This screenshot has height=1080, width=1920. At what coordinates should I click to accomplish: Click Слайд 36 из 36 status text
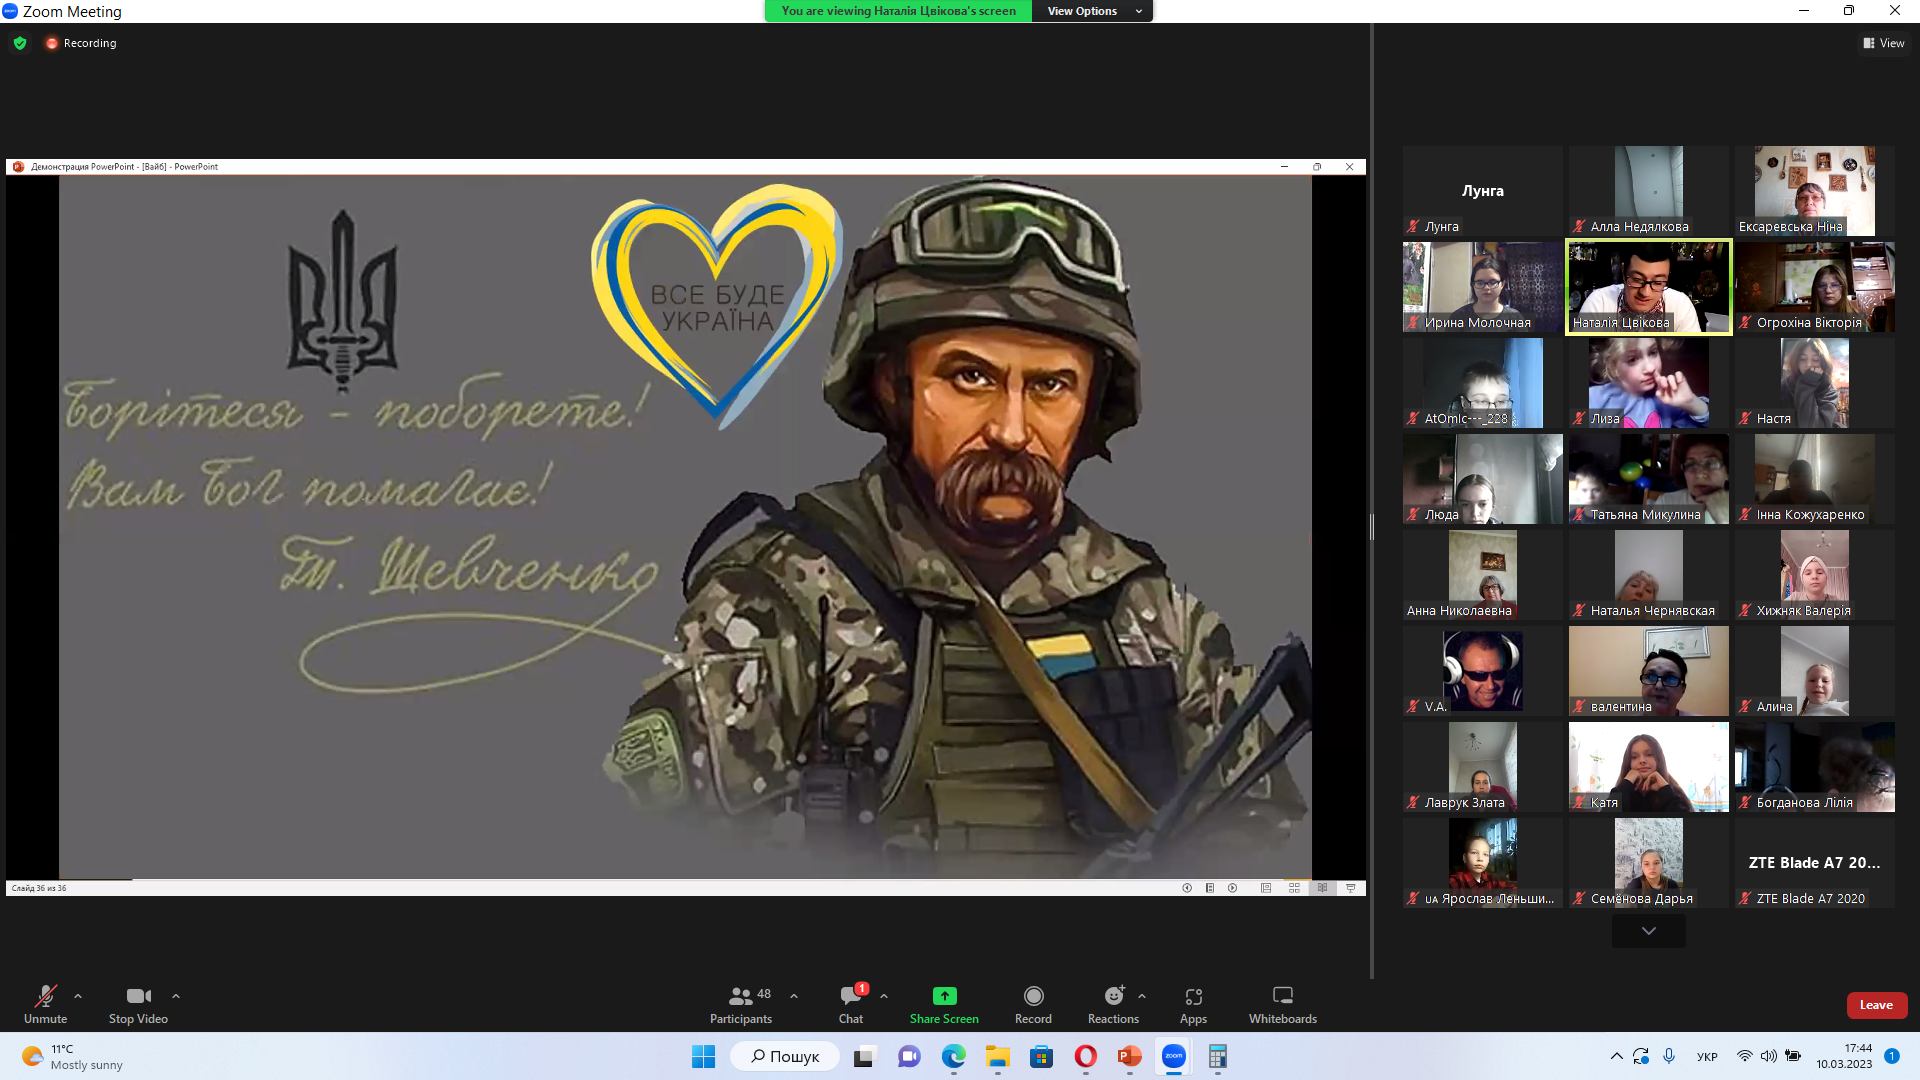click(39, 888)
